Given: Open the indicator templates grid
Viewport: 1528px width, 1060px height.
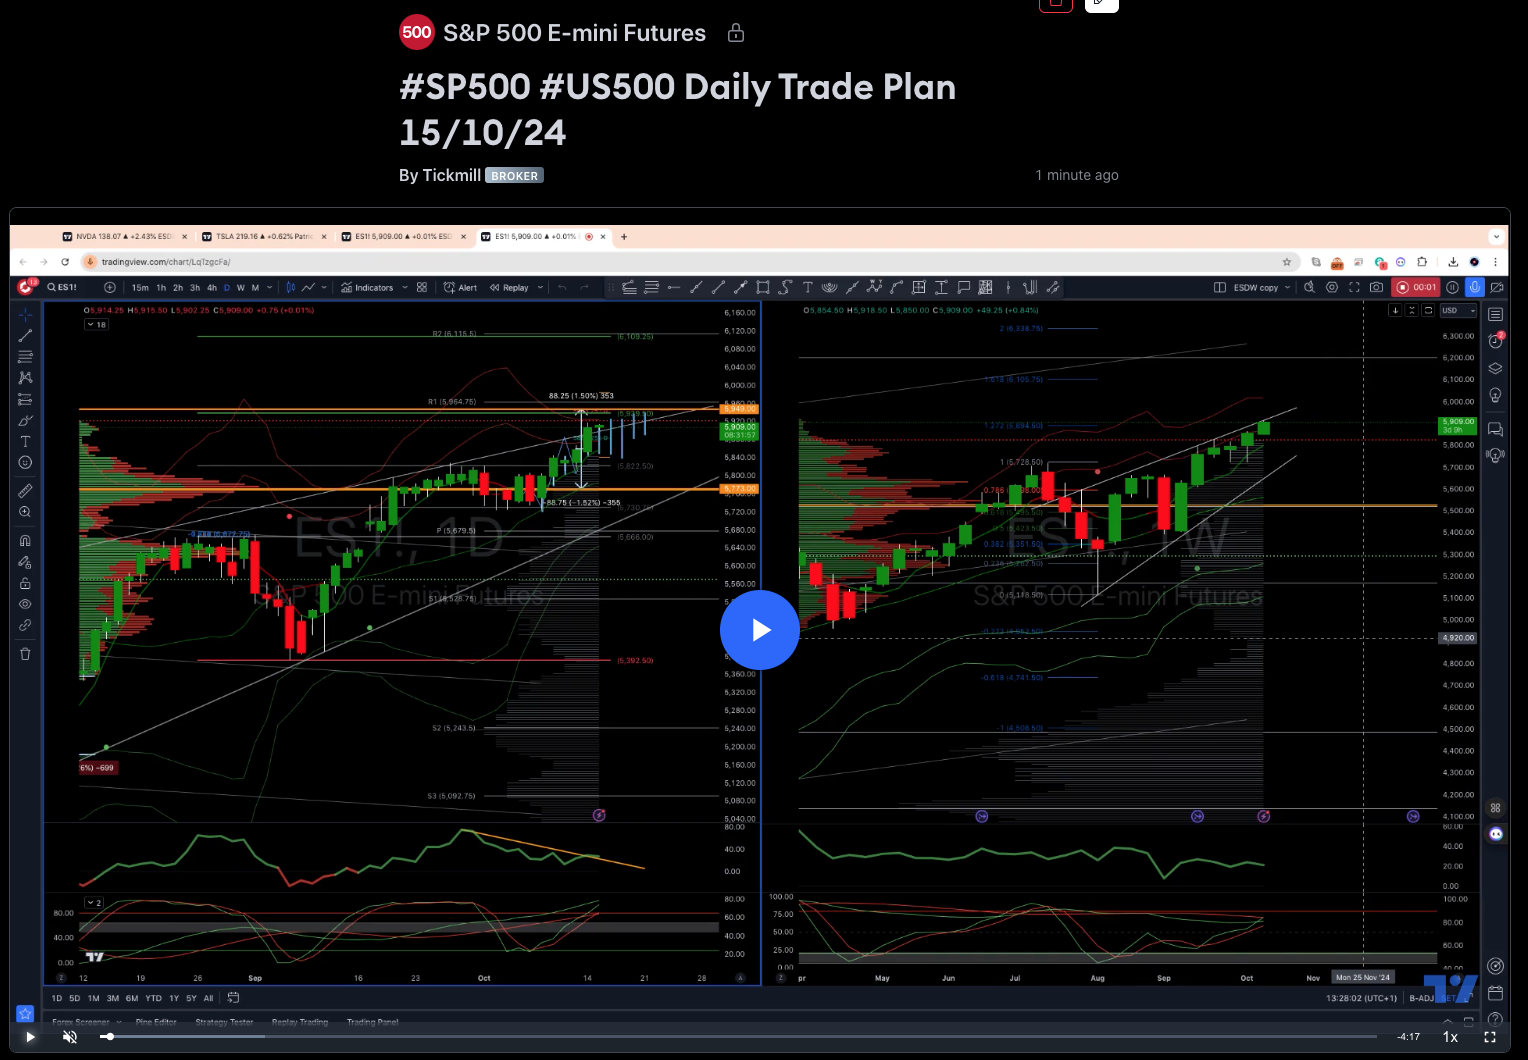Looking at the screenshot, I should pos(422,287).
